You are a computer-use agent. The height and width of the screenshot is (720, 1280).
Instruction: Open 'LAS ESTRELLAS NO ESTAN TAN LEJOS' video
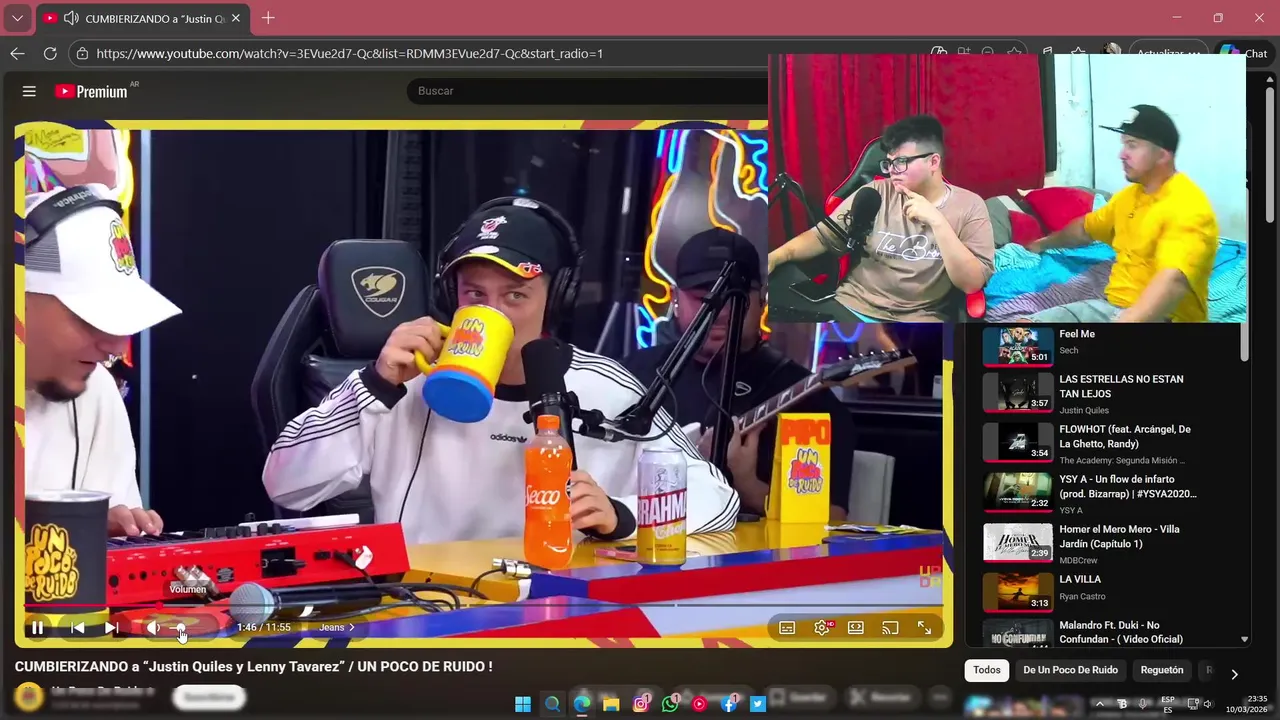tap(1121, 386)
